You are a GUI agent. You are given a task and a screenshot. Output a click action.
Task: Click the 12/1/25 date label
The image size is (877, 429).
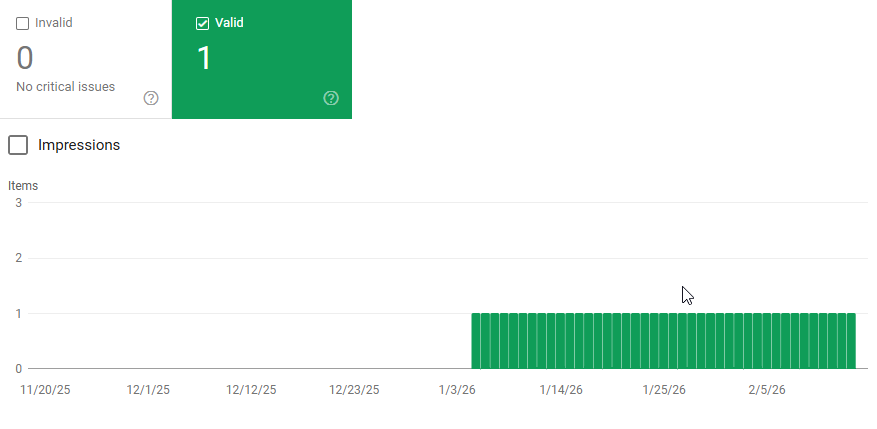pos(148,389)
